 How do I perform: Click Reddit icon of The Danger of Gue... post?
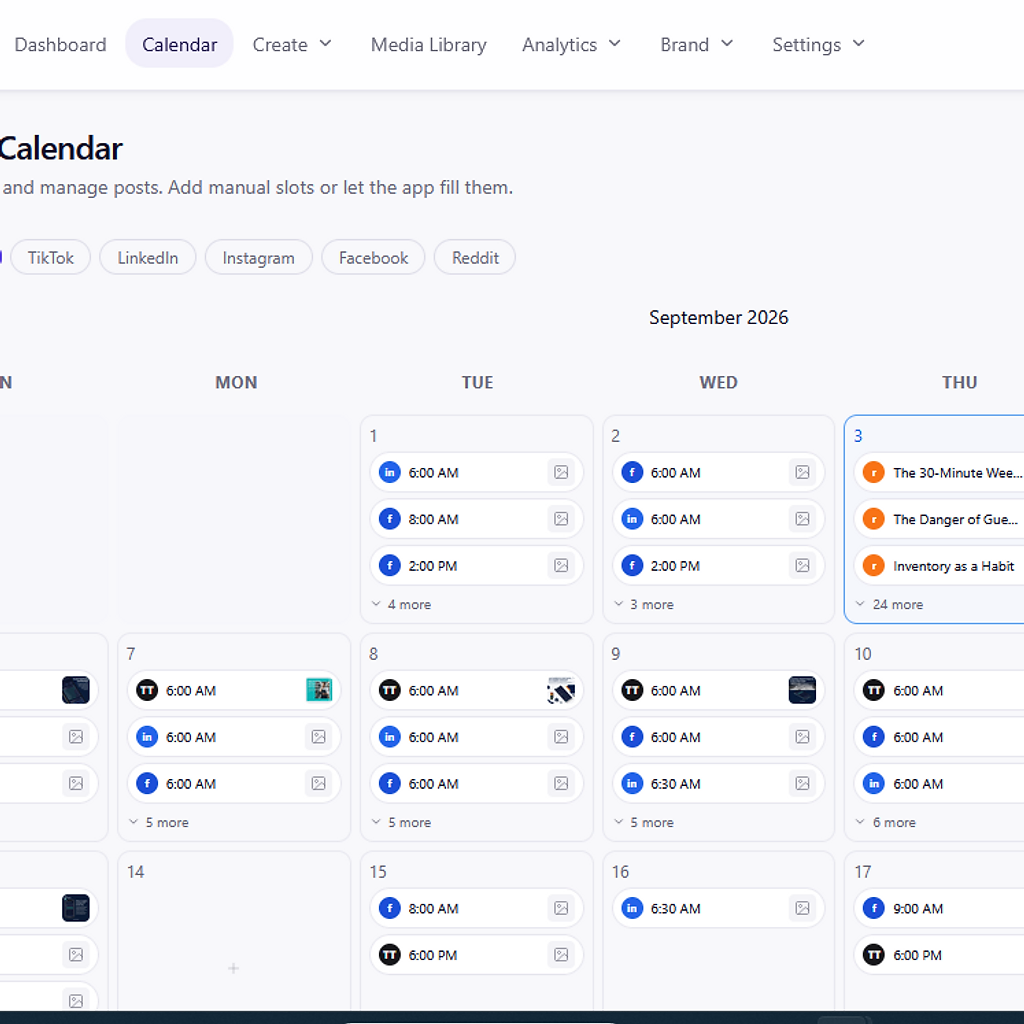tap(874, 519)
